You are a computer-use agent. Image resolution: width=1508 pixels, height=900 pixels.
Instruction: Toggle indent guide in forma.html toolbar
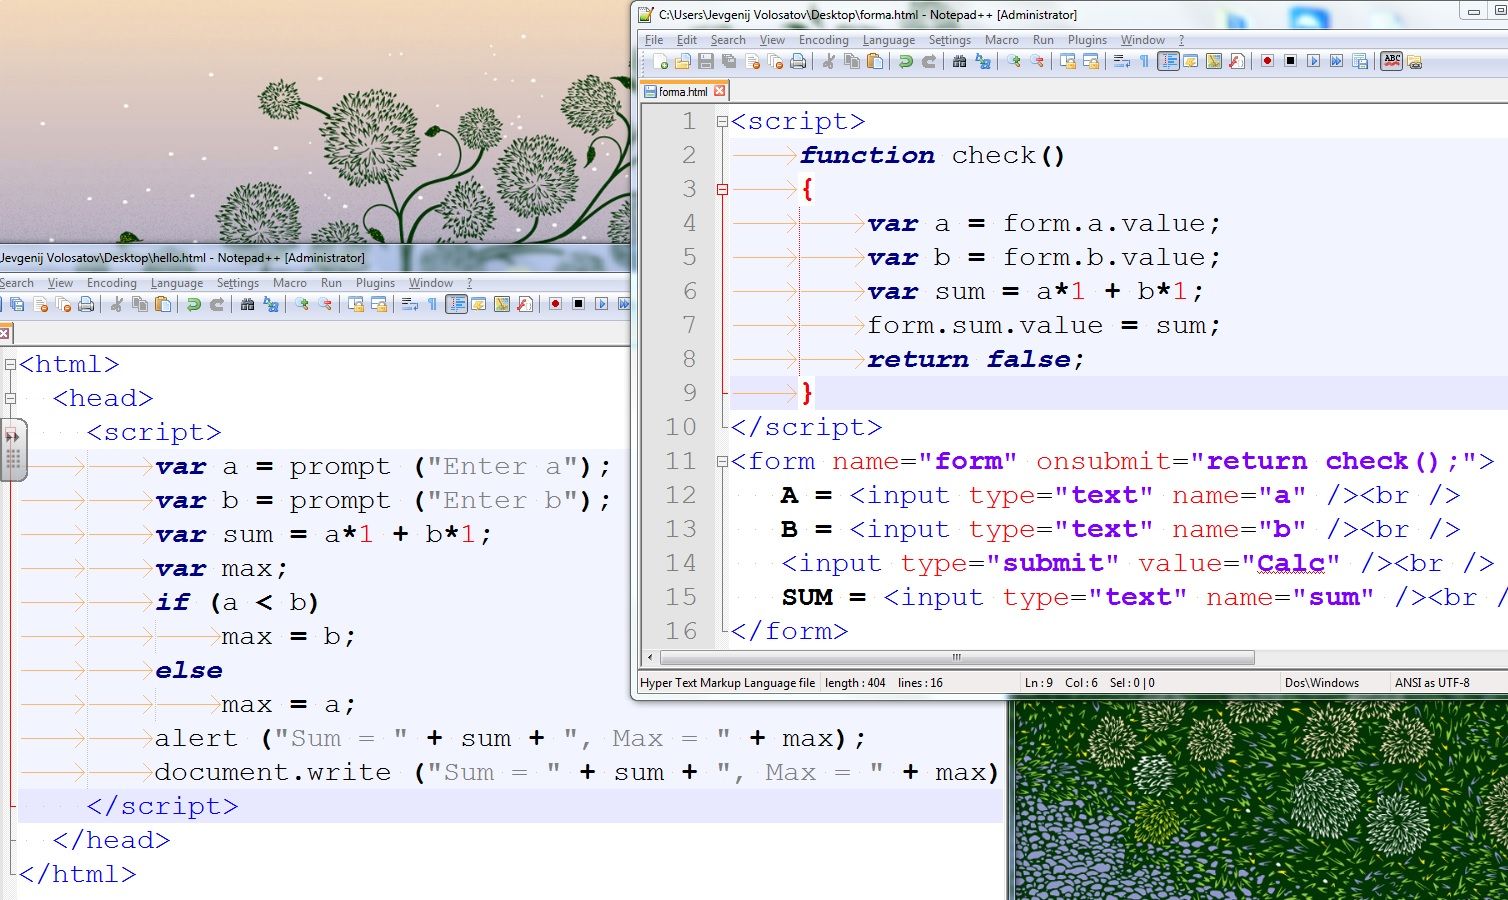pos(1168,62)
